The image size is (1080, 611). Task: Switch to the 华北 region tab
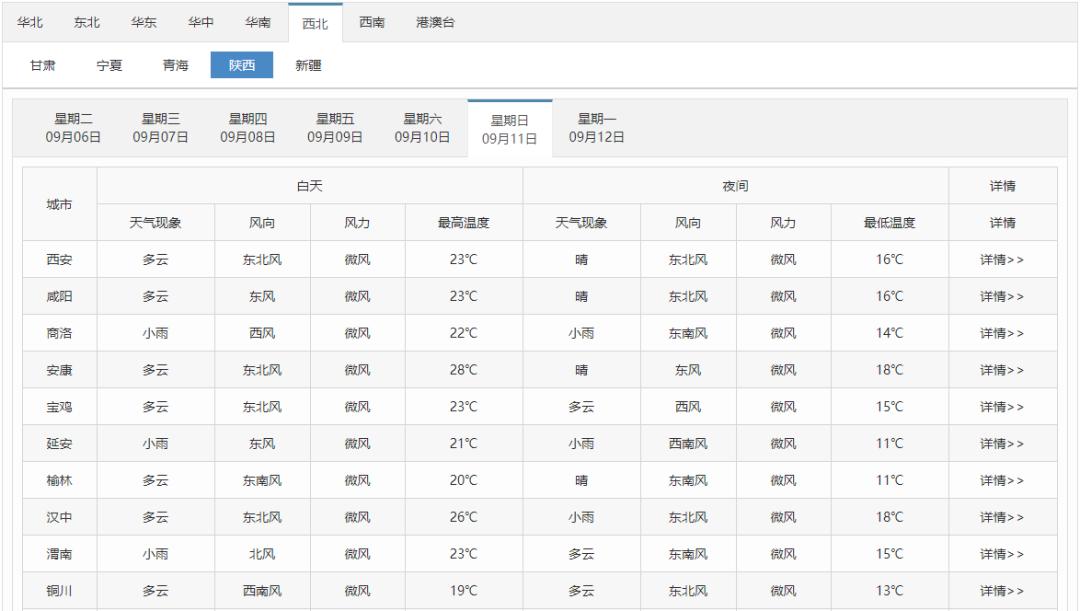click(30, 23)
